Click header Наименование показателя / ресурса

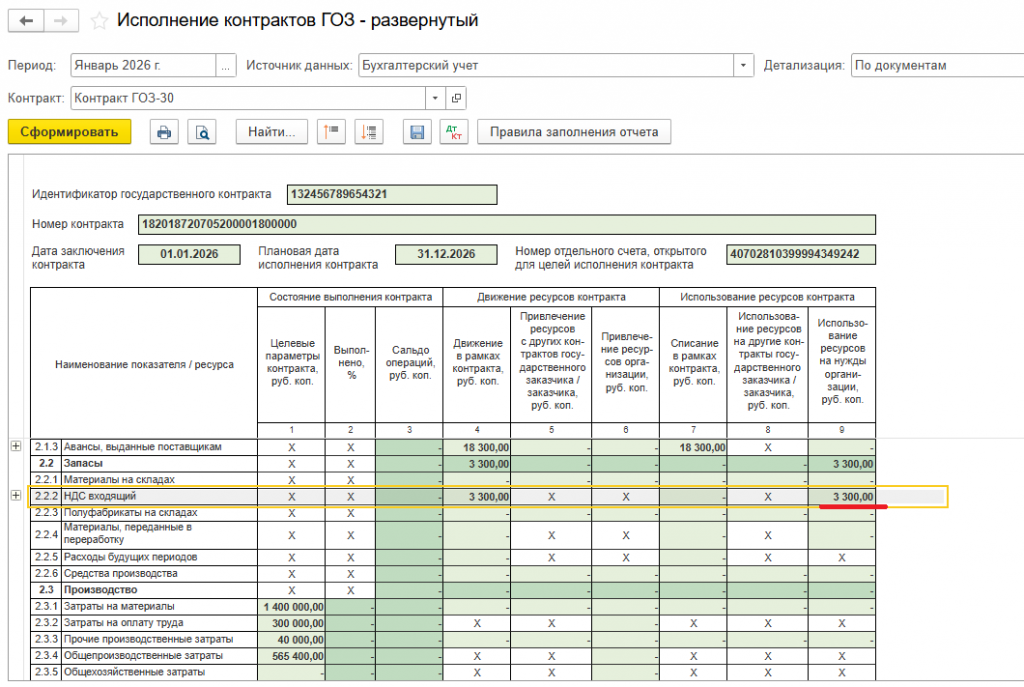click(x=144, y=364)
